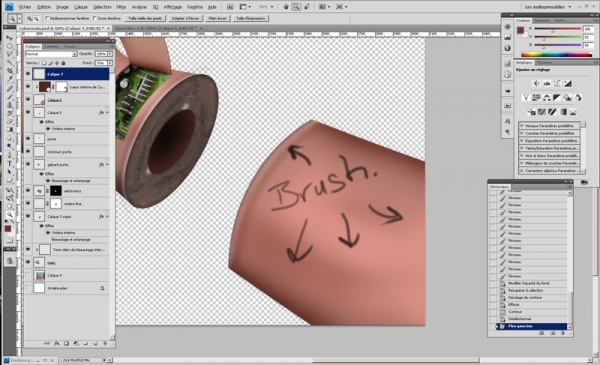600x365 pixels.
Task: Select the Polygonal Lasso tool
Action: click(10, 54)
